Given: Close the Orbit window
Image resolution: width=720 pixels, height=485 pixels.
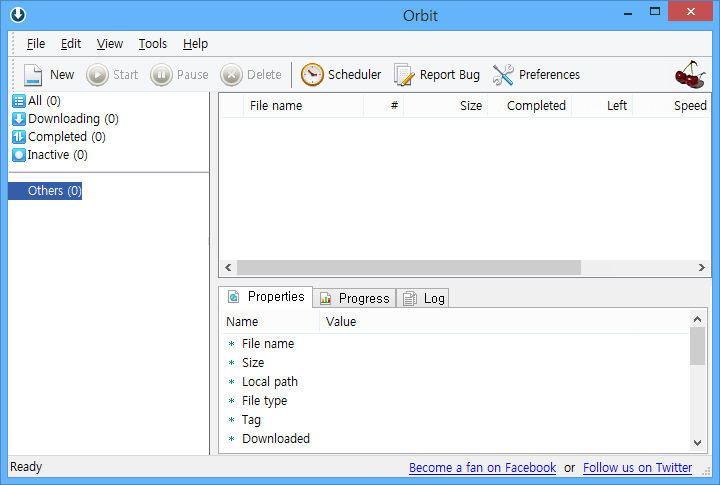Looking at the screenshot, I should [x=690, y=12].
